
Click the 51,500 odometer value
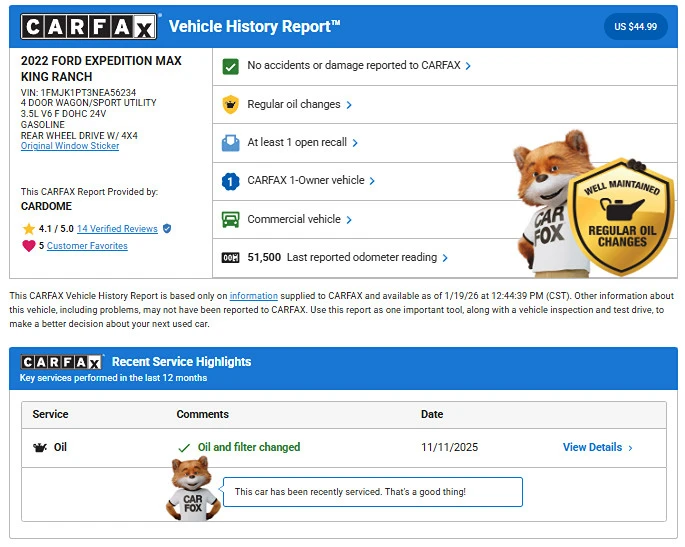click(264, 257)
